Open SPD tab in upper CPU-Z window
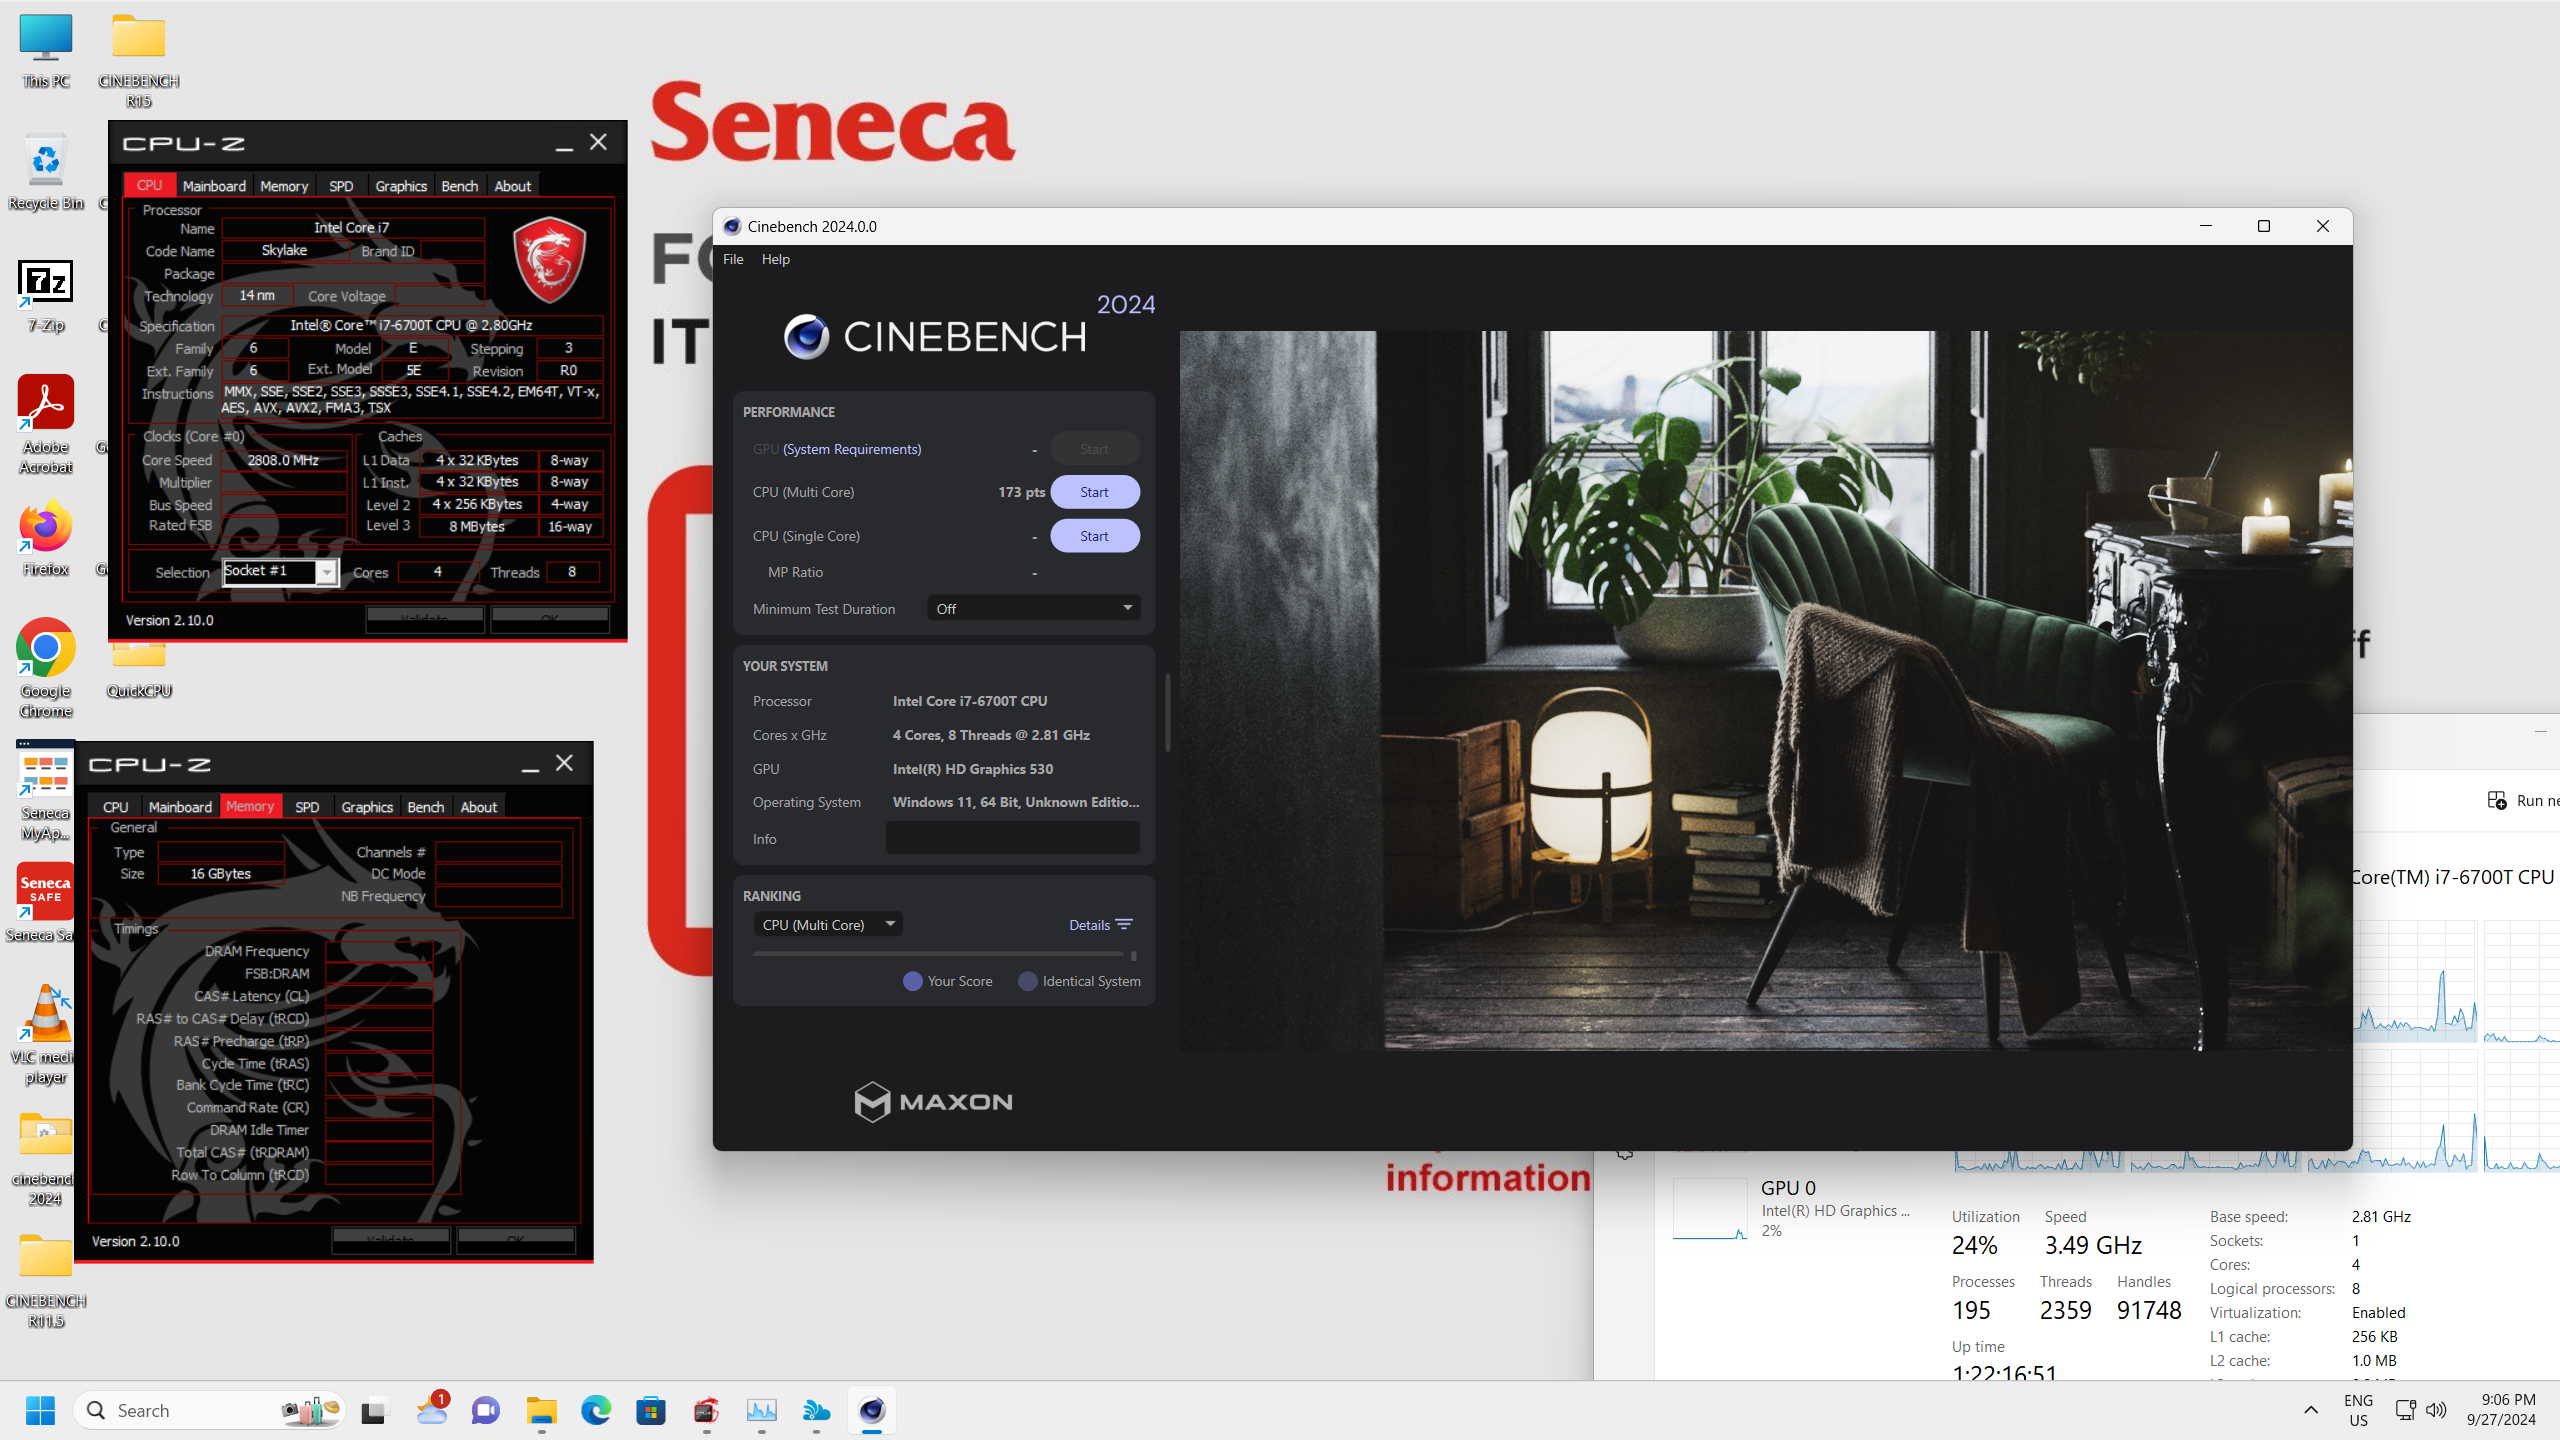Image resolution: width=2560 pixels, height=1440 pixels. (x=341, y=186)
